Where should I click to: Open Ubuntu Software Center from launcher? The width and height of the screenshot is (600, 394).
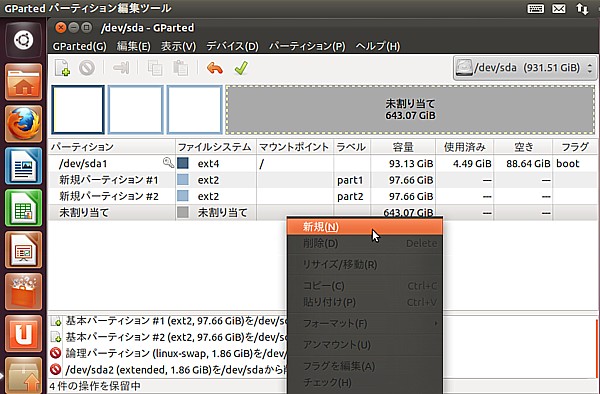(x=24, y=291)
